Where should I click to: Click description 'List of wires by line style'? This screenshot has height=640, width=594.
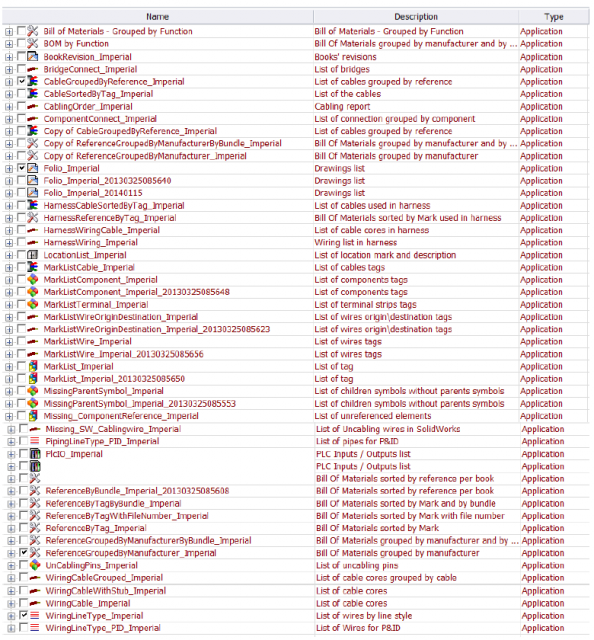click(364, 616)
